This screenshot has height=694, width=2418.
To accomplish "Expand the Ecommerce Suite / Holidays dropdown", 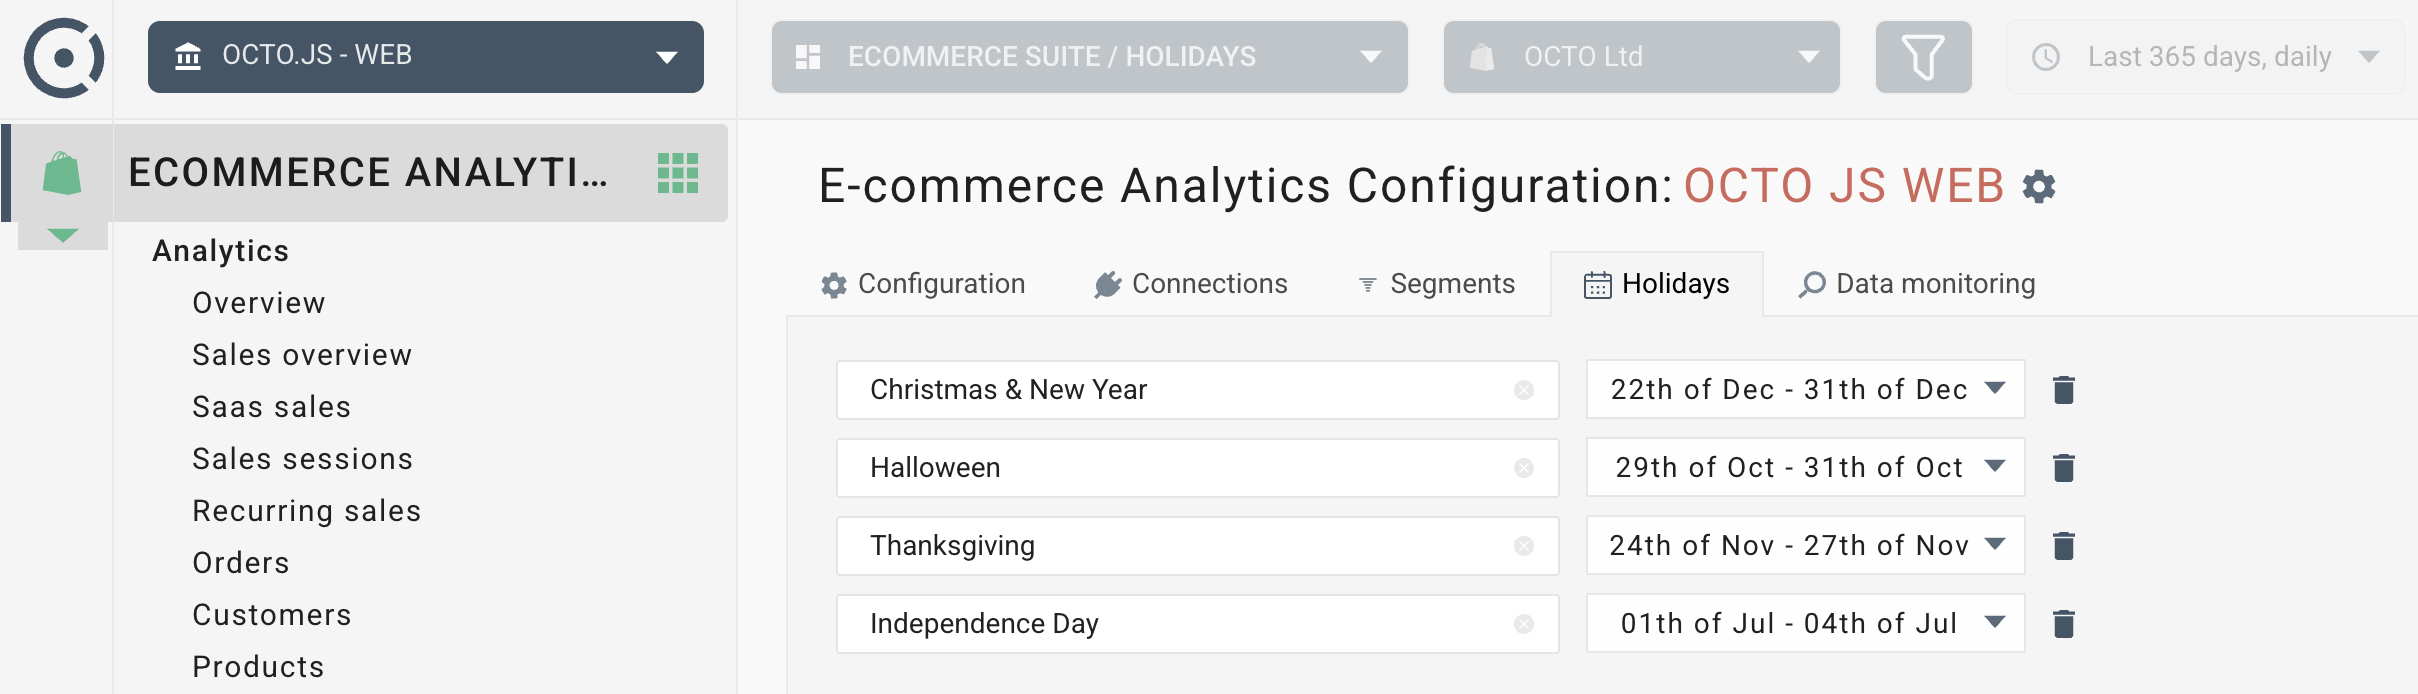I will coord(1088,57).
